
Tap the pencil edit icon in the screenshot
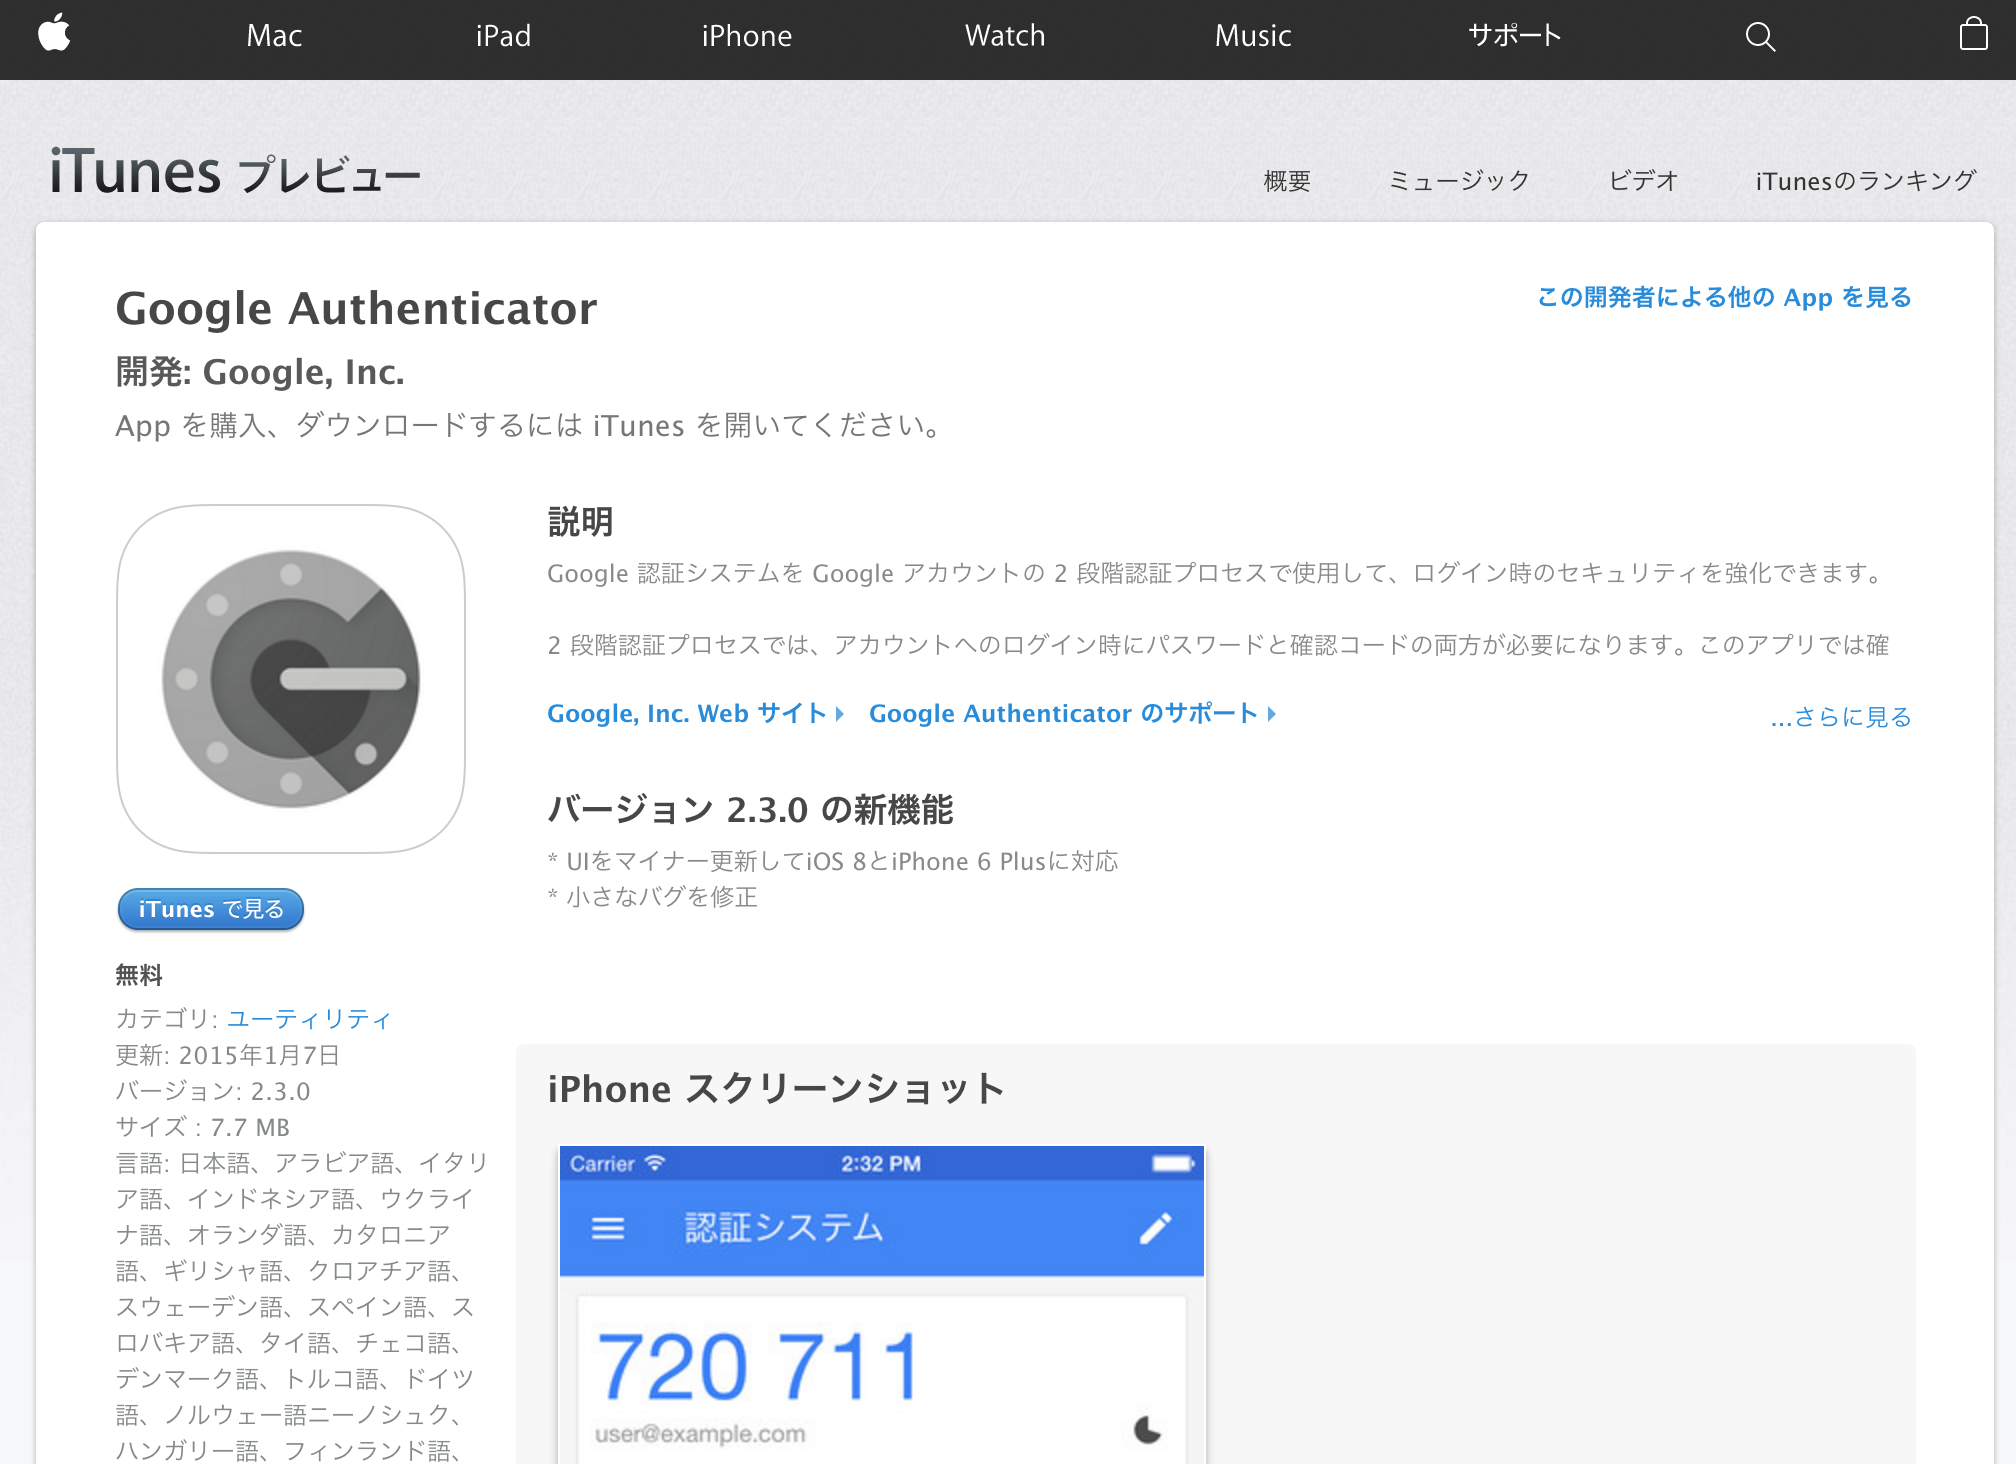tap(1155, 1228)
